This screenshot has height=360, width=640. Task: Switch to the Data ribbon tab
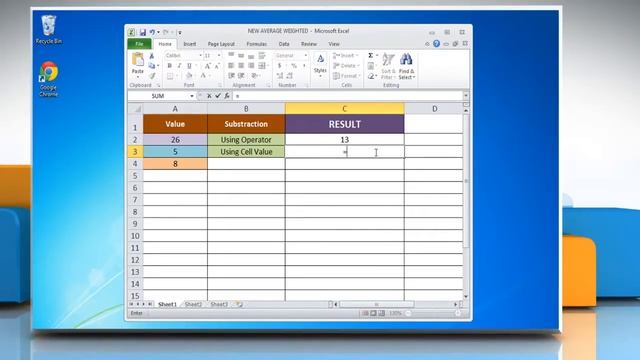point(284,44)
